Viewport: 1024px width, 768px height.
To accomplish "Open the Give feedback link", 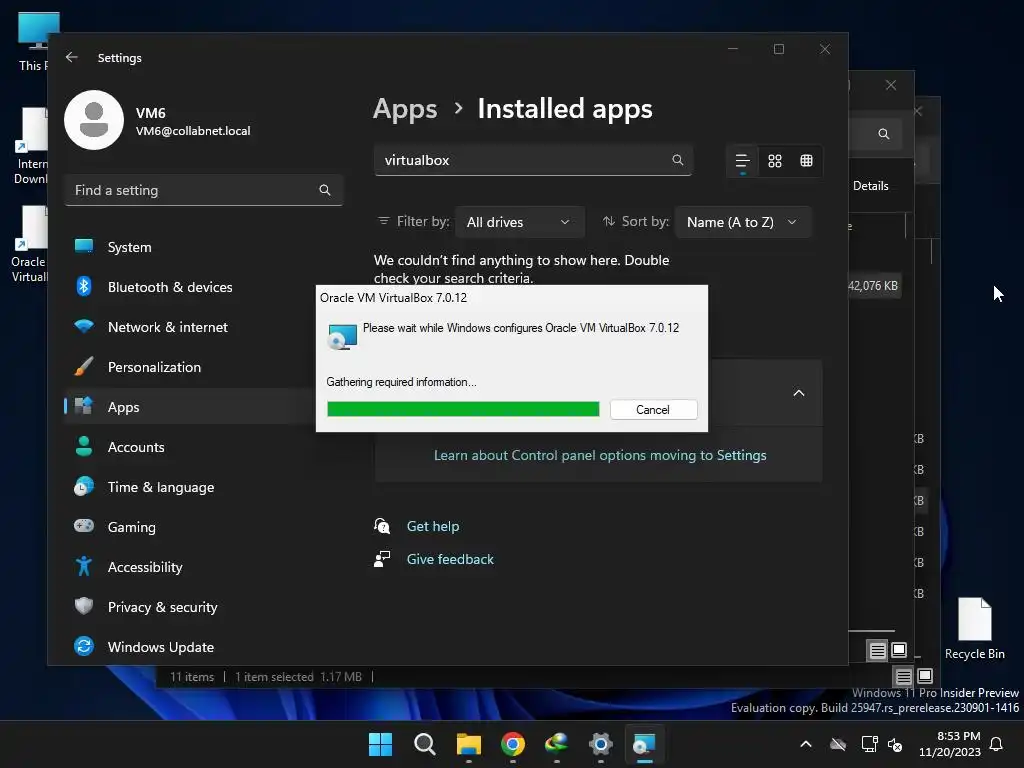I will click(450, 559).
